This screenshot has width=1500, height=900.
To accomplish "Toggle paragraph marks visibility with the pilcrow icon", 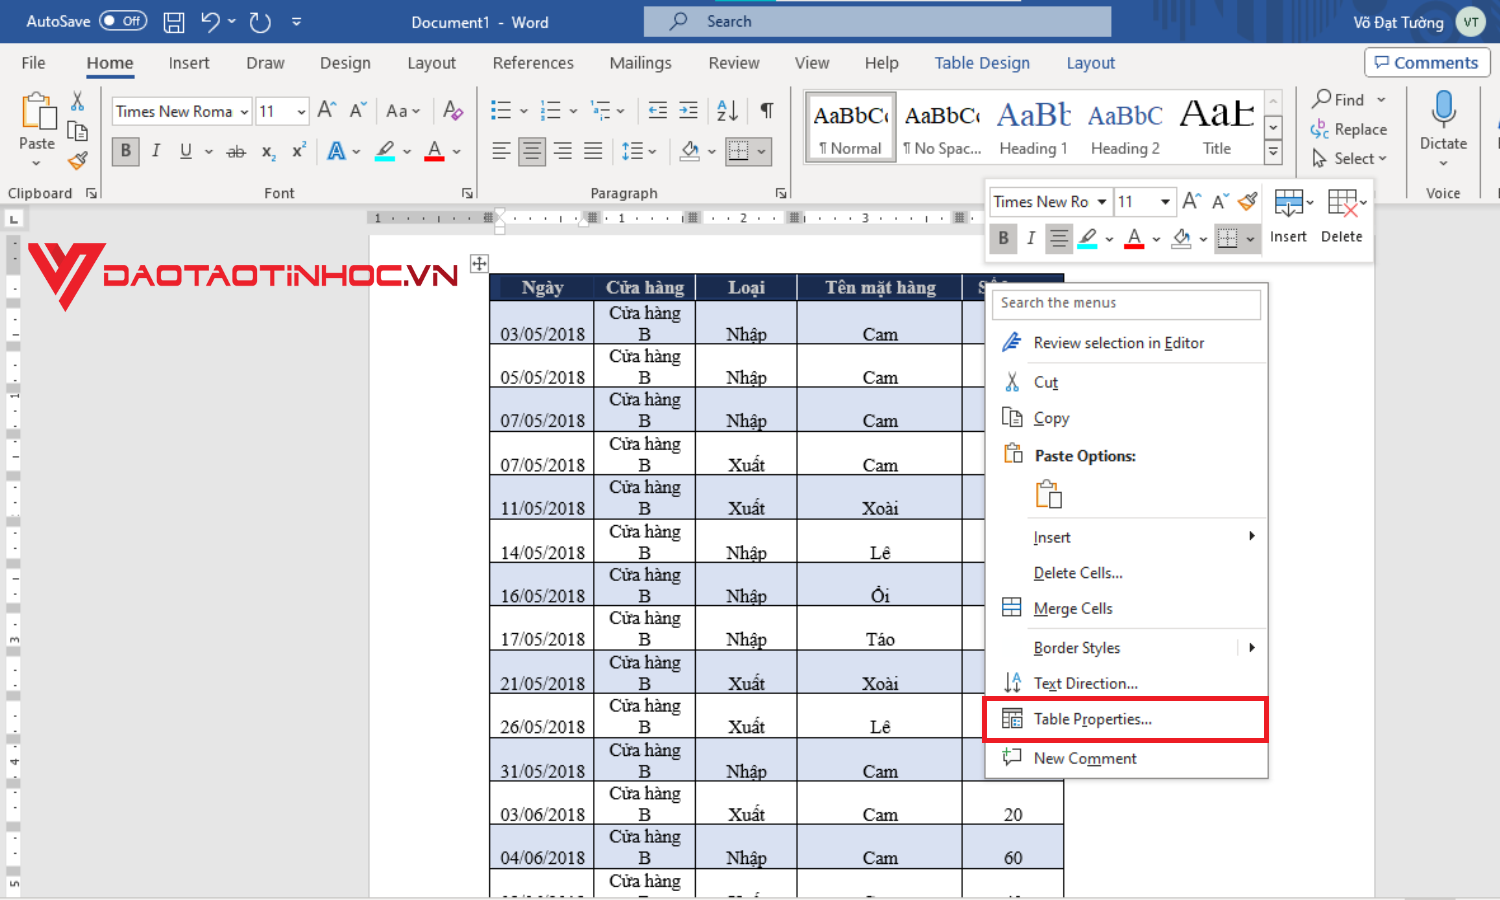I will tap(766, 110).
